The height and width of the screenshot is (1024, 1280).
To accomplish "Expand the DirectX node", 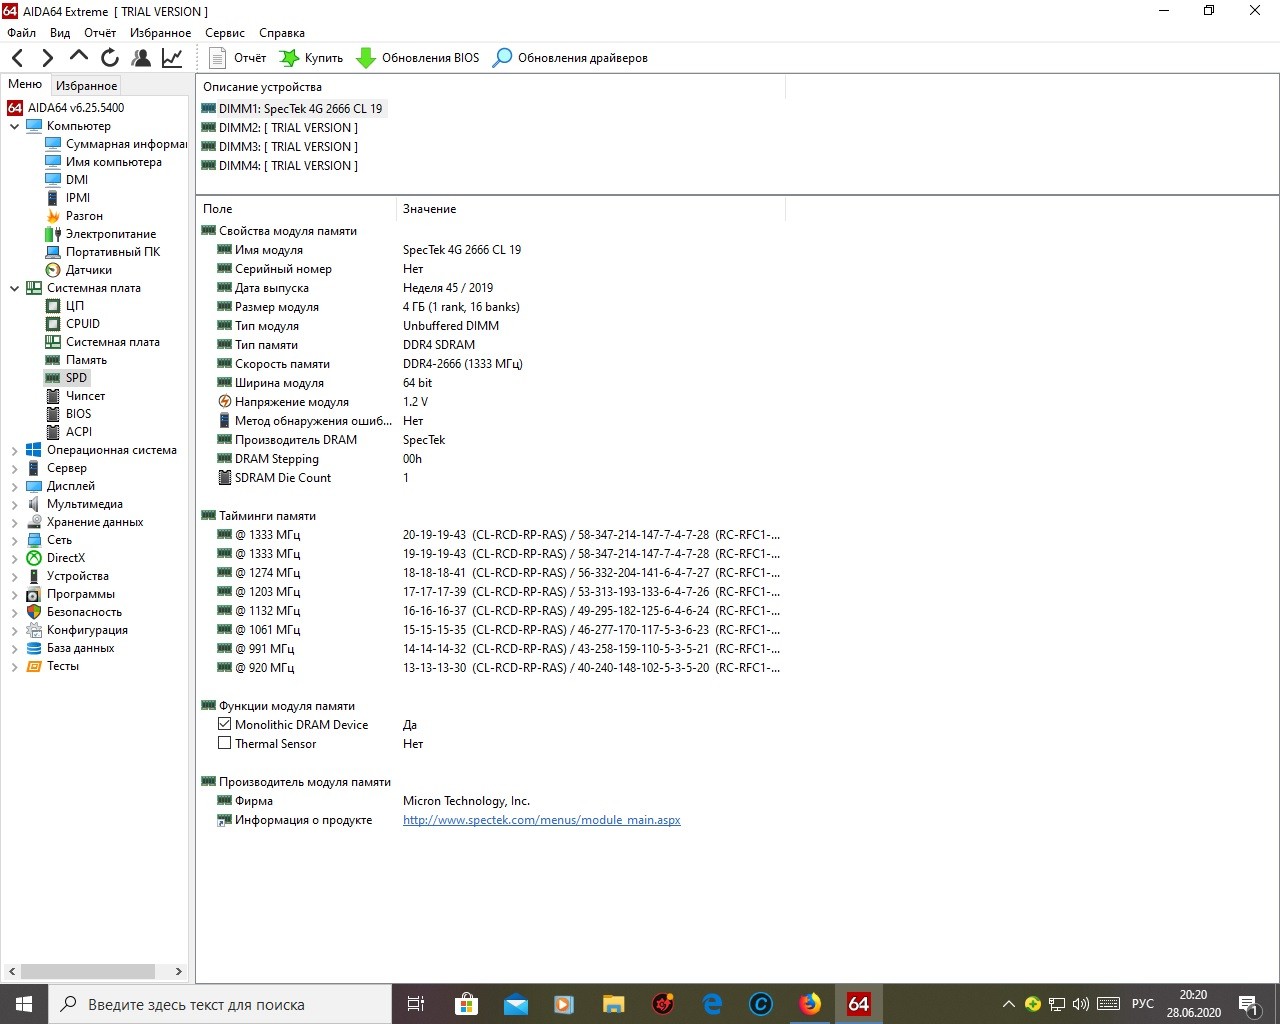I will 14,559.
